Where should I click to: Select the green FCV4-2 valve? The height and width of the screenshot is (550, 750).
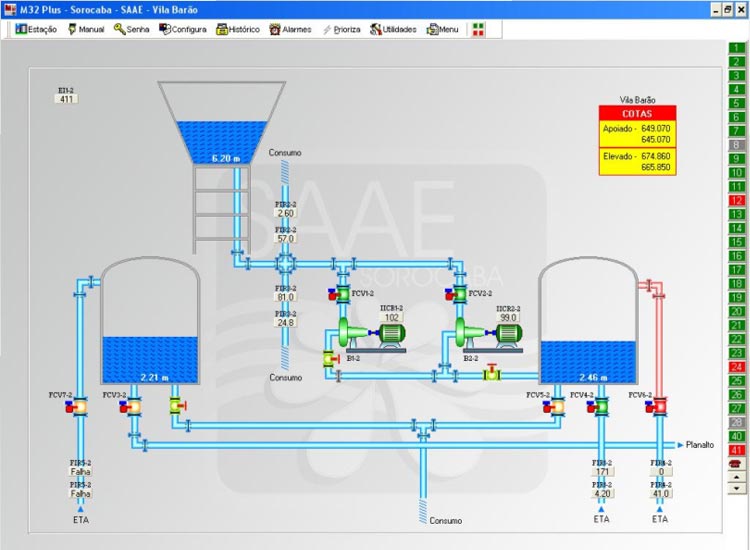coord(598,407)
